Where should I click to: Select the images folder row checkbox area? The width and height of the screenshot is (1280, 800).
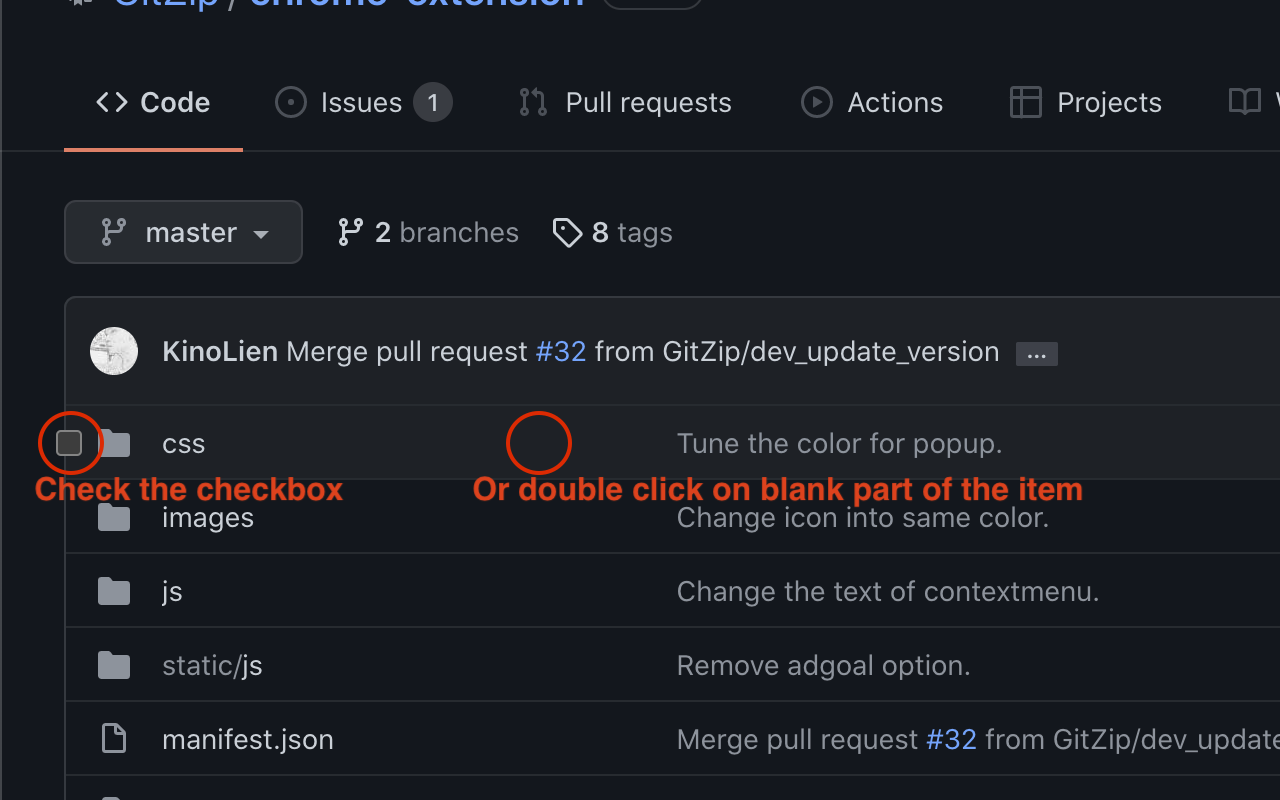tap(68, 517)
